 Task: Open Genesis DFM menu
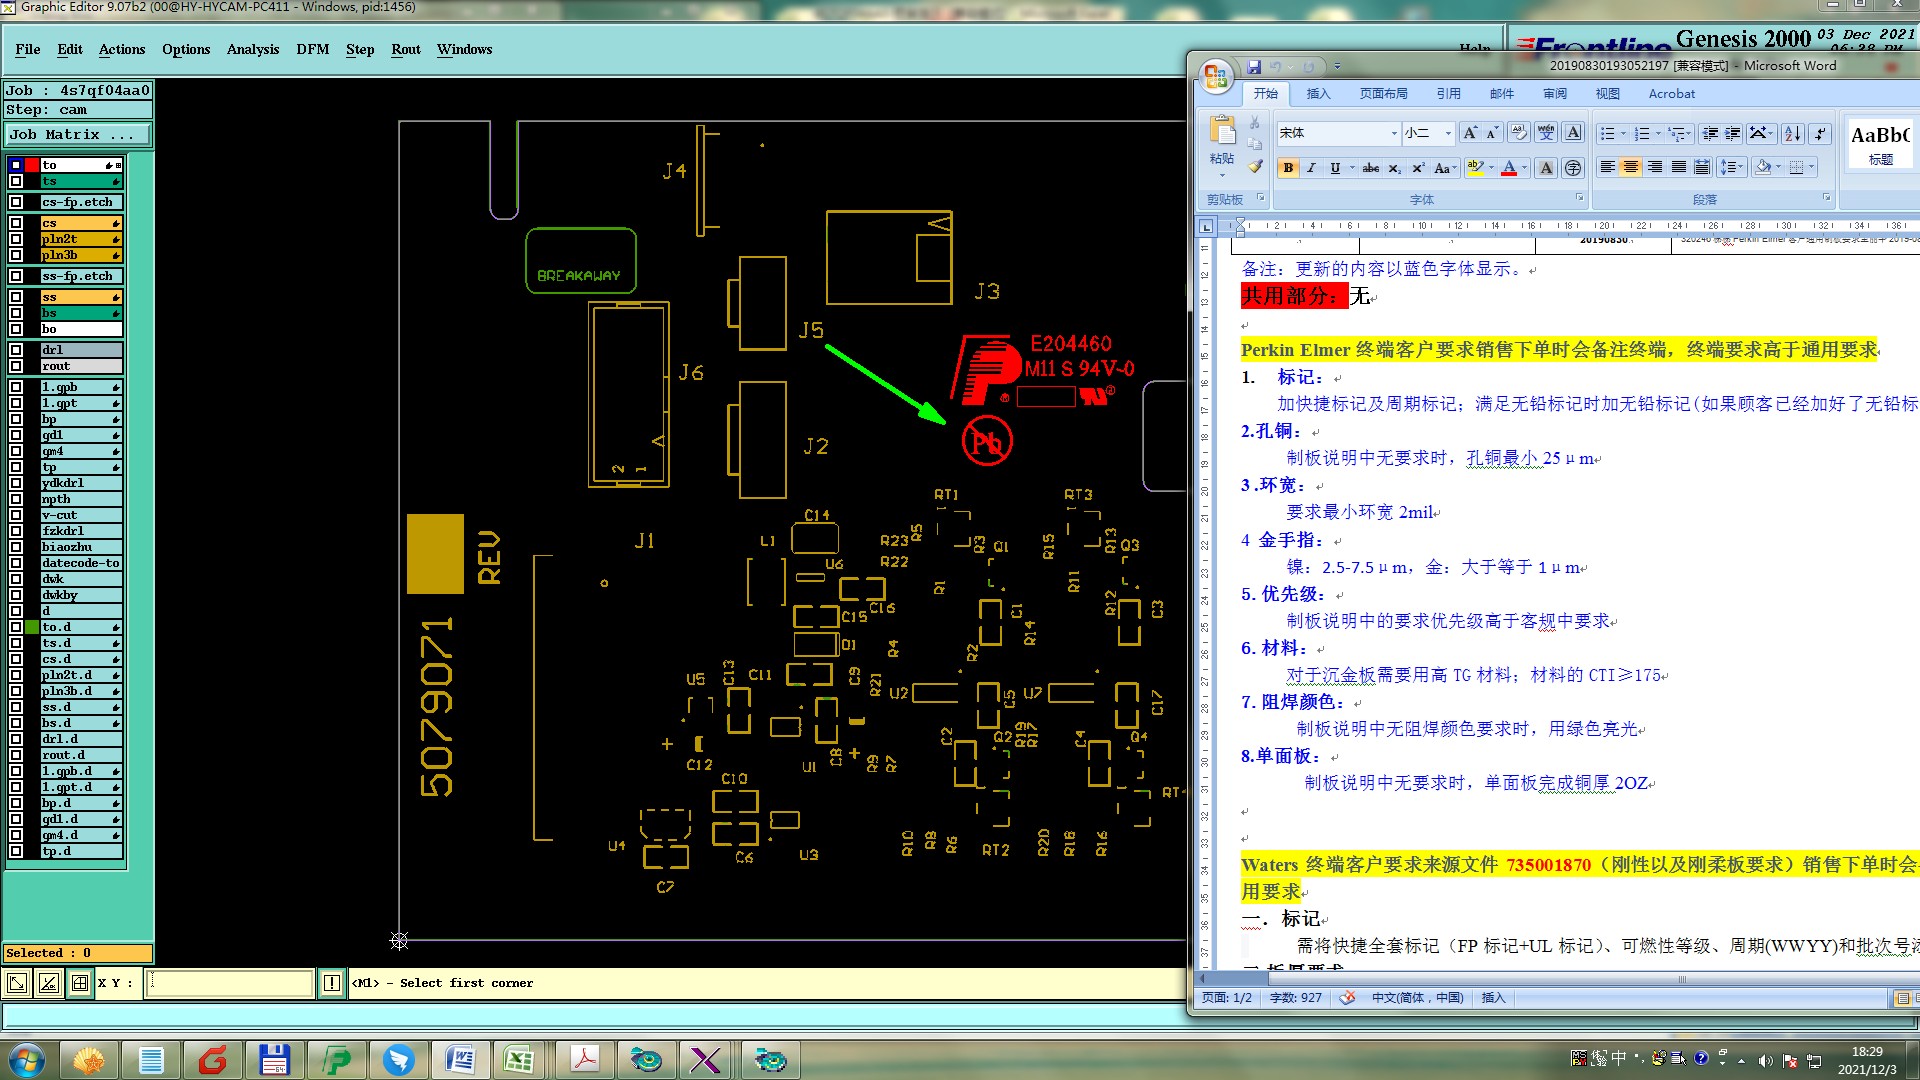312,49
